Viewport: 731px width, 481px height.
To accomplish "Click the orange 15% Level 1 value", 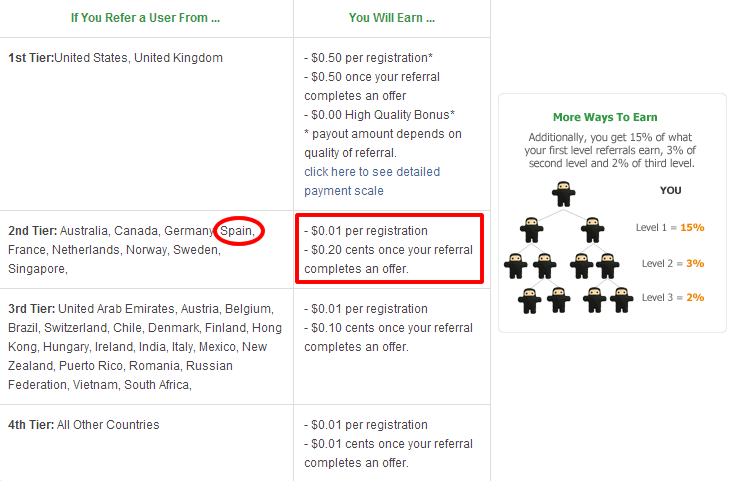I will pos(692,227).
